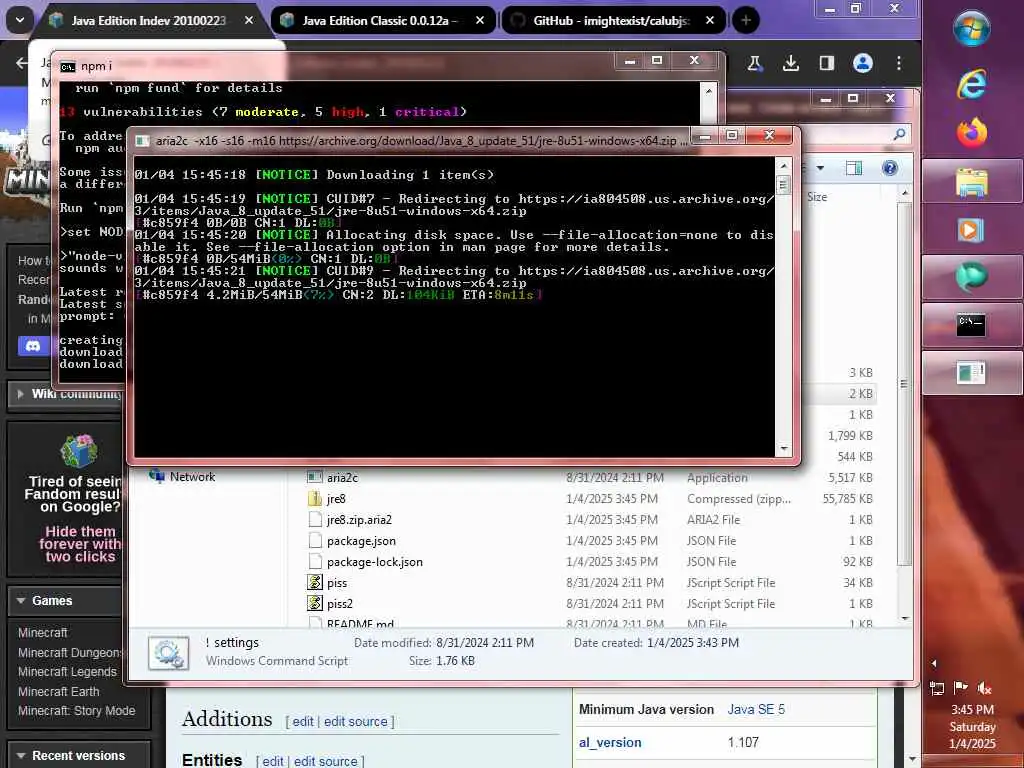This screenshot has height=768, width=1024.
Task: Click the Hide them forever ad text
Action: 80,544
